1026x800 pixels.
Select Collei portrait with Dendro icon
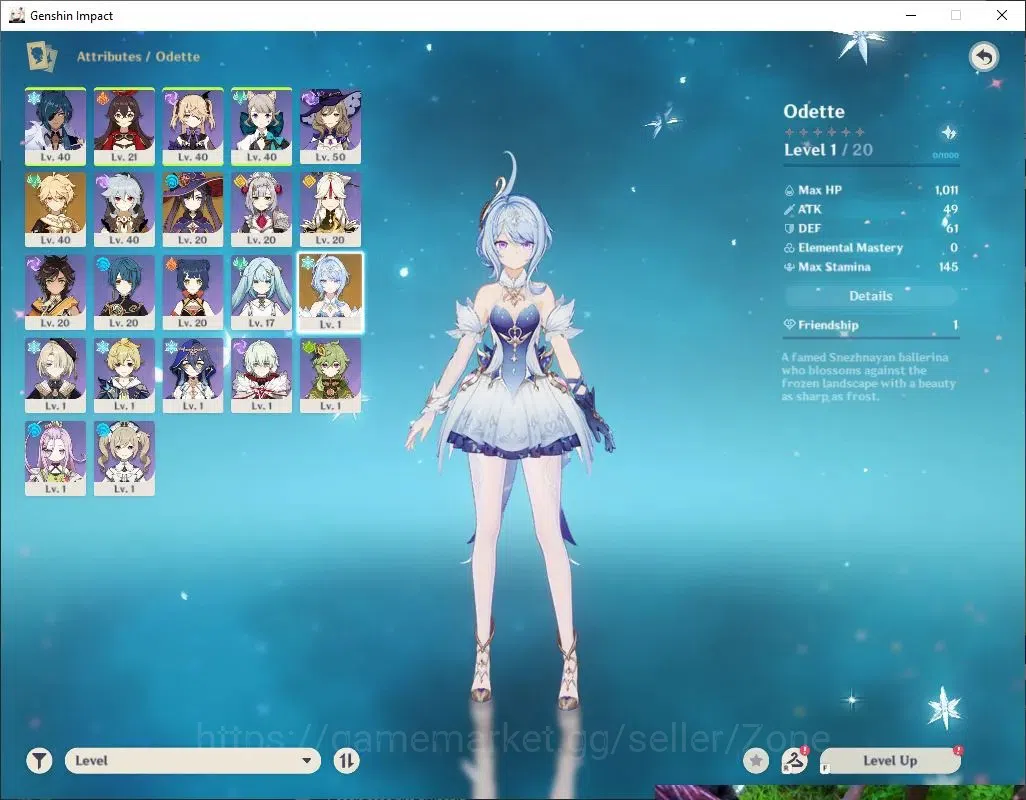(330, 375)
